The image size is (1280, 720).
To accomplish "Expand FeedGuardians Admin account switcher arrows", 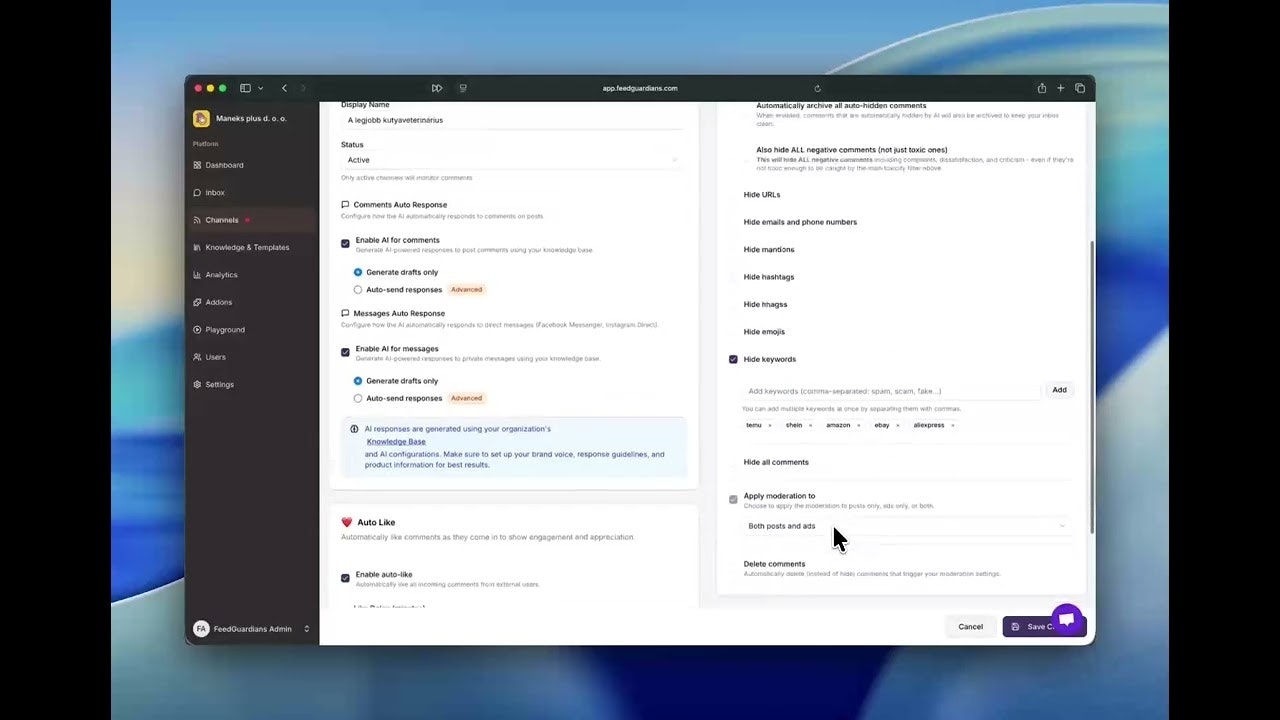I will point(307,629).
